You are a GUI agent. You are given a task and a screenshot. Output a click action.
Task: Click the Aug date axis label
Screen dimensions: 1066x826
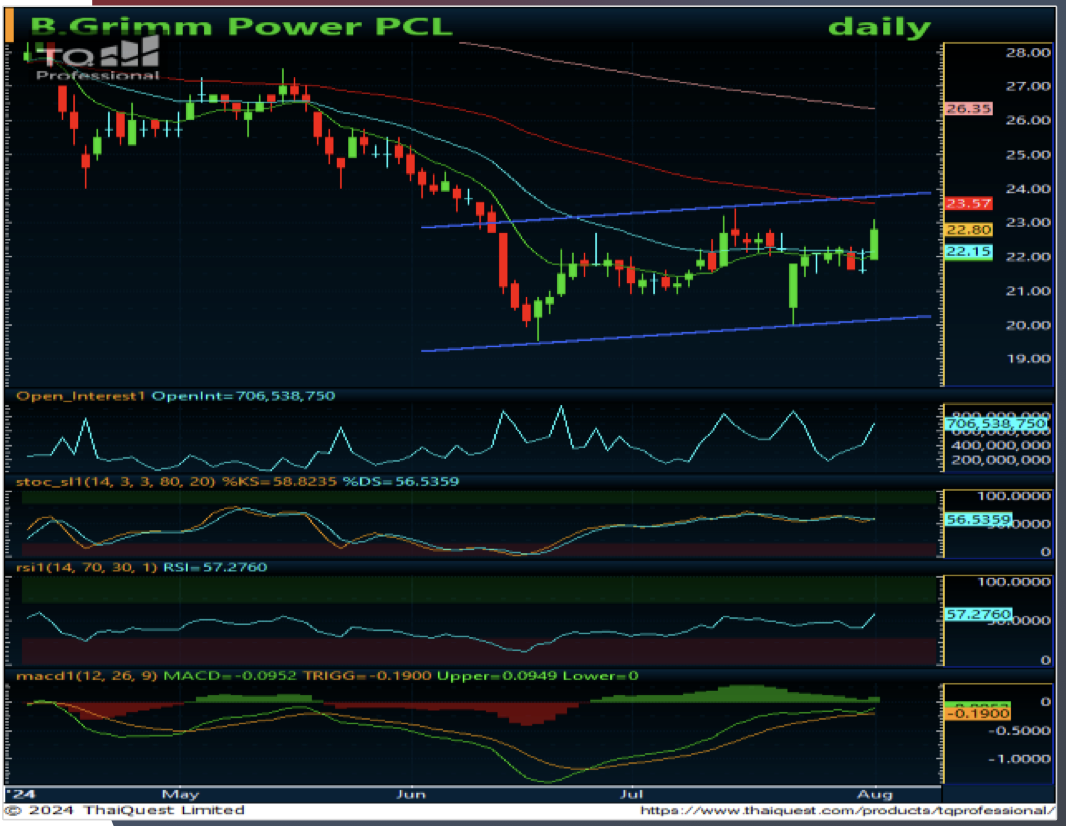click(x=876, y=795)
